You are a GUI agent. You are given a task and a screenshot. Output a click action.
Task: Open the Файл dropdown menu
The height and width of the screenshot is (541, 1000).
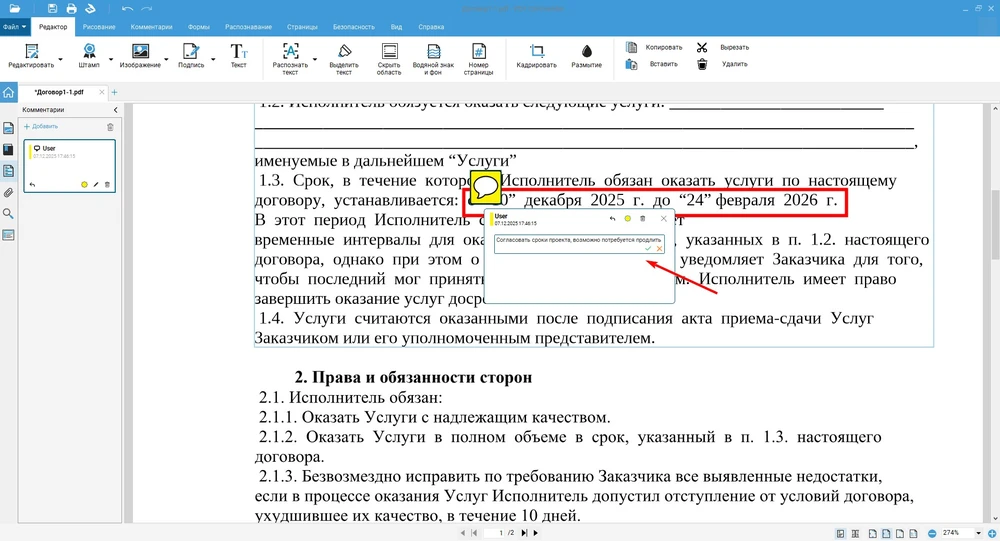[x=13, y=26]
